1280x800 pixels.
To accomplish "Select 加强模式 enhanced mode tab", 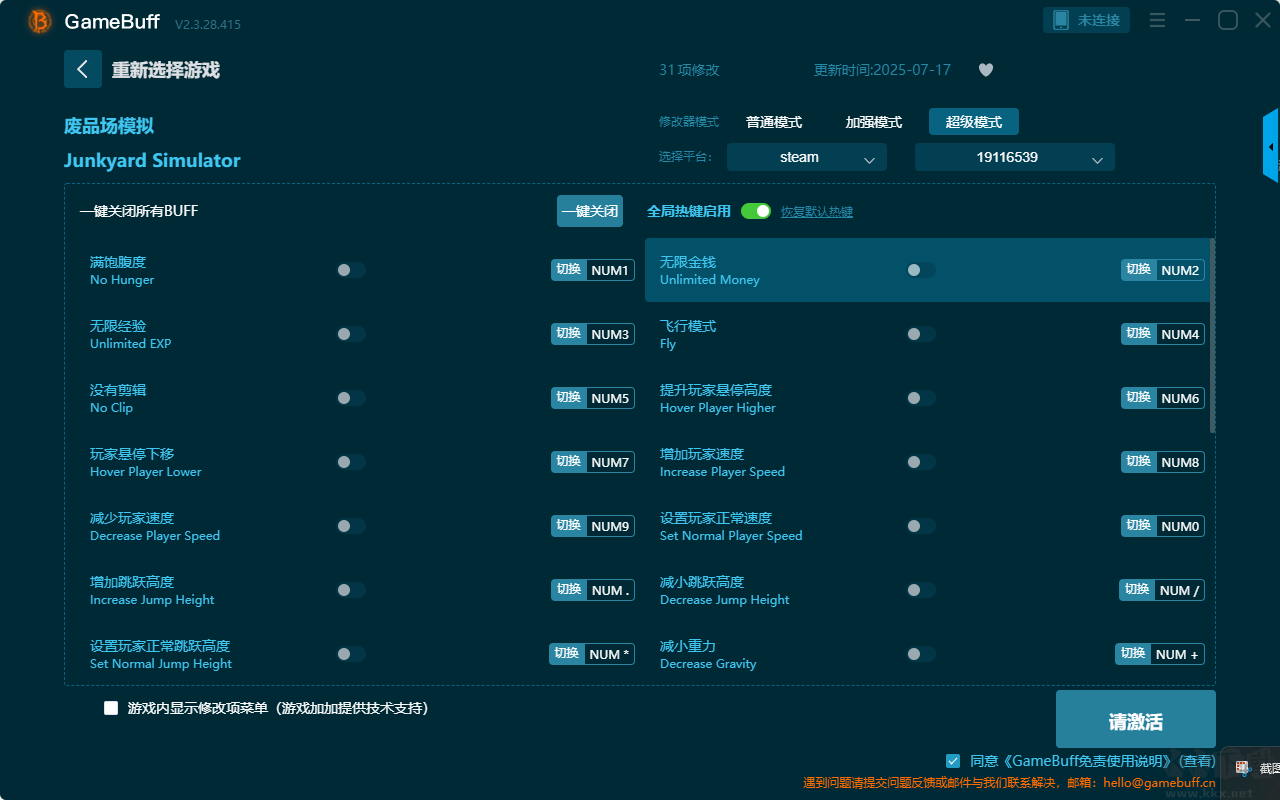I will pyautogui.click(x=874, y=122).
